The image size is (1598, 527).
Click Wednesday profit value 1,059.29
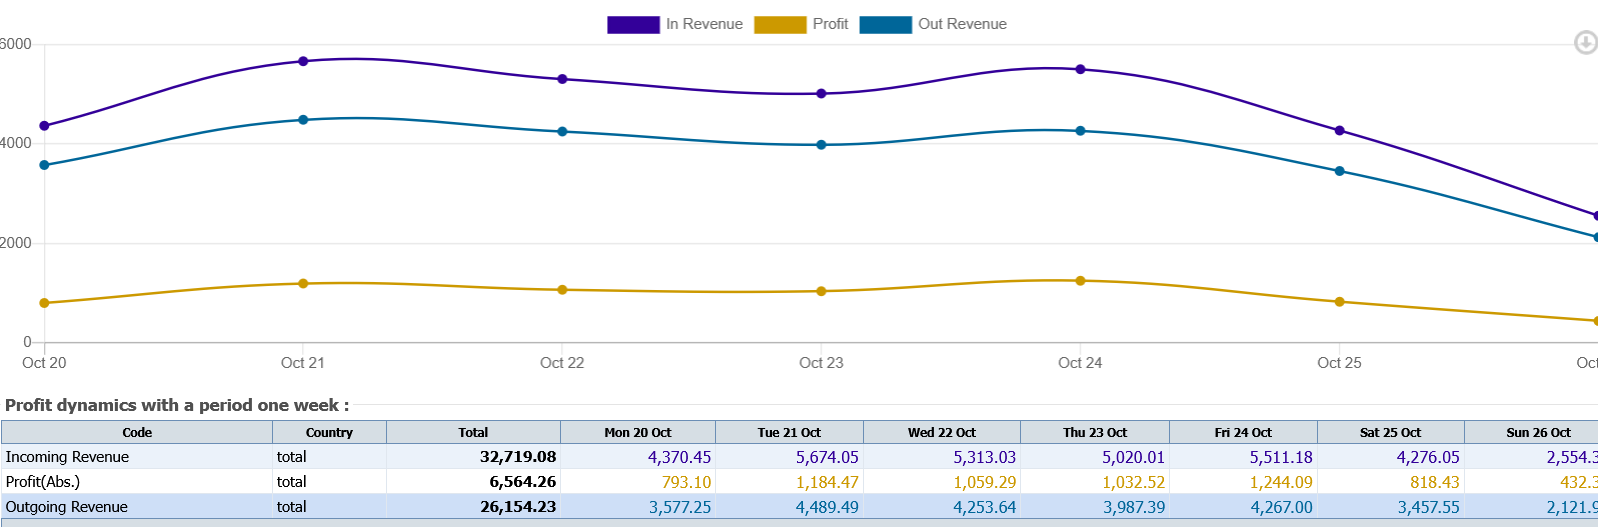tap(984, 482)
